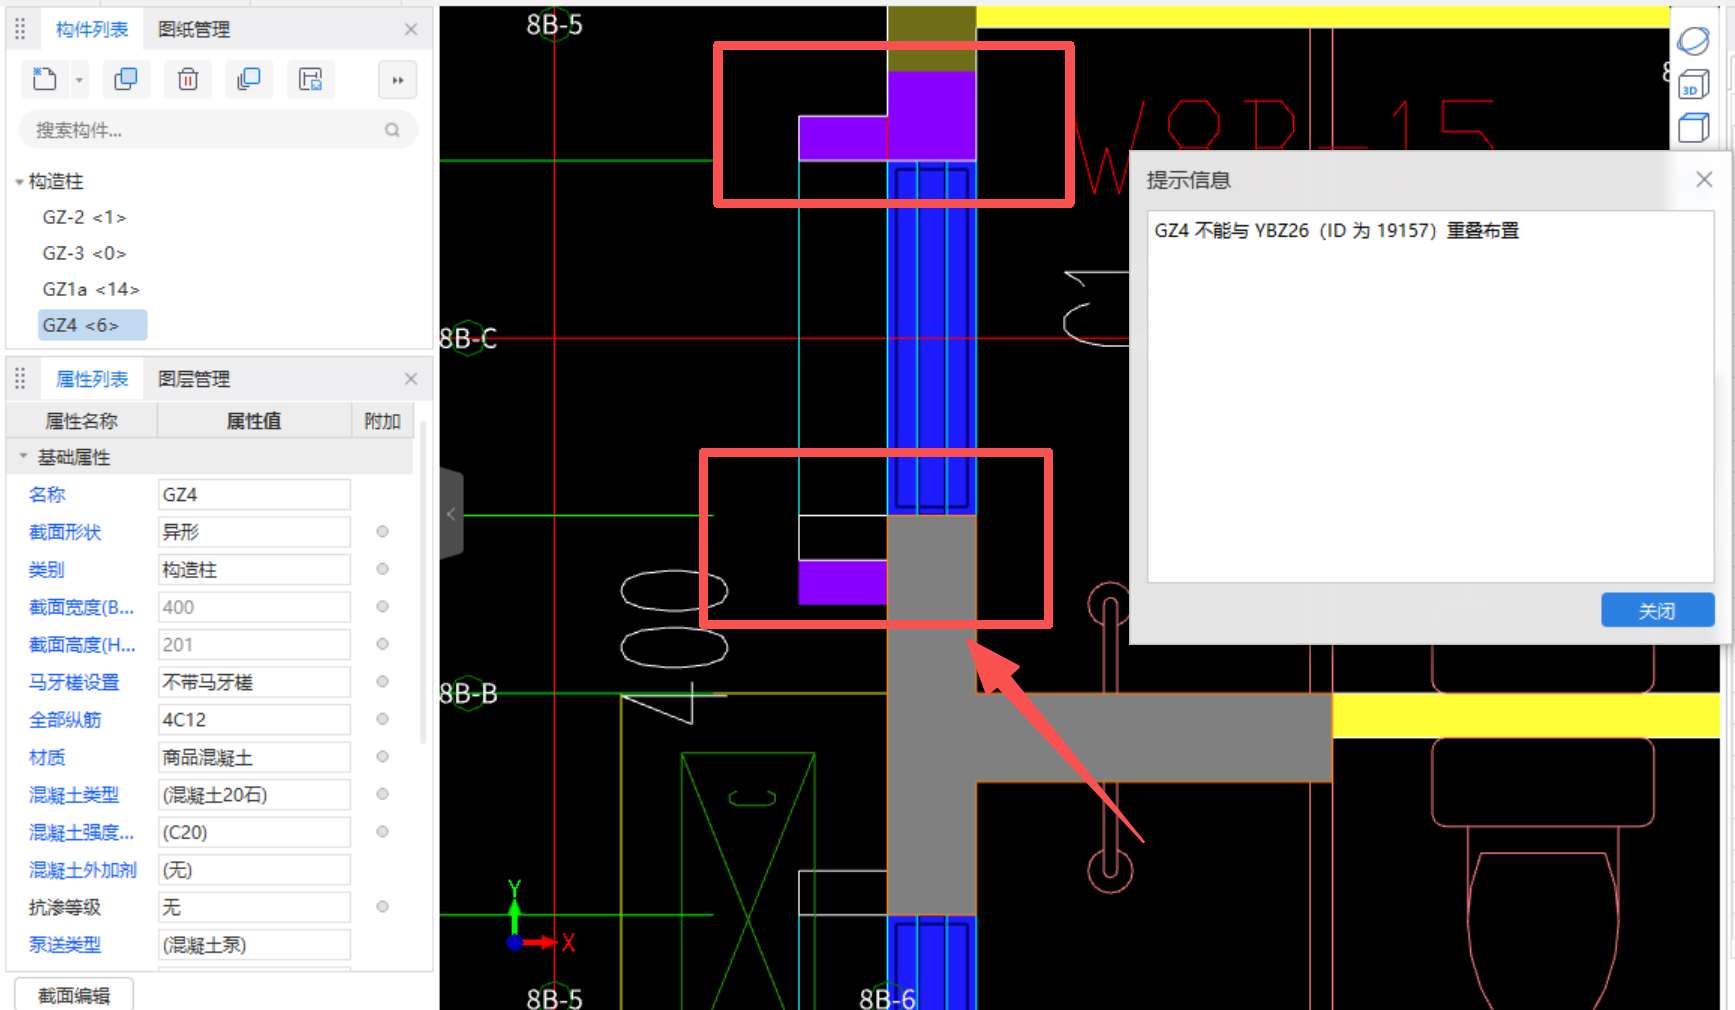Toggle the 材质 additional checkbox
The height and width of the screenshot is (1010, 1735).
382,757
